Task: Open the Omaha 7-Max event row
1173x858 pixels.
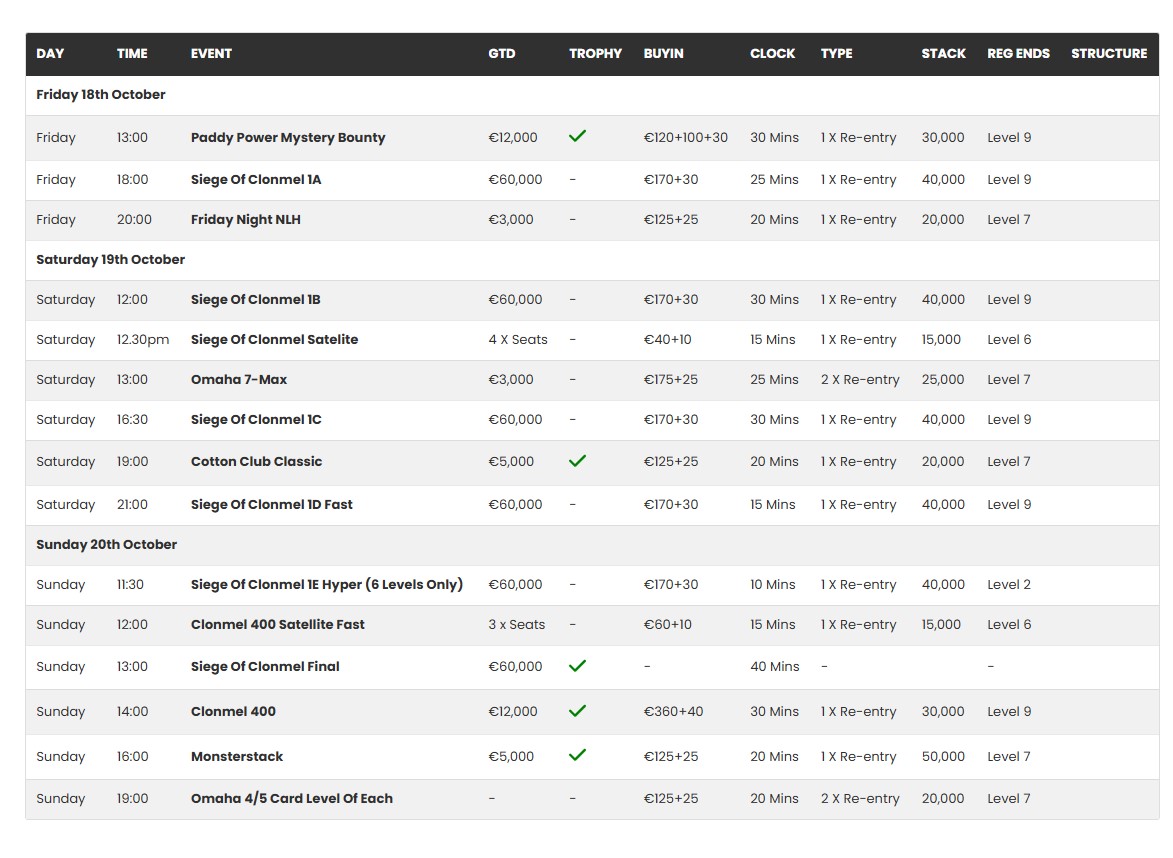Action: [x=239, y=380]
